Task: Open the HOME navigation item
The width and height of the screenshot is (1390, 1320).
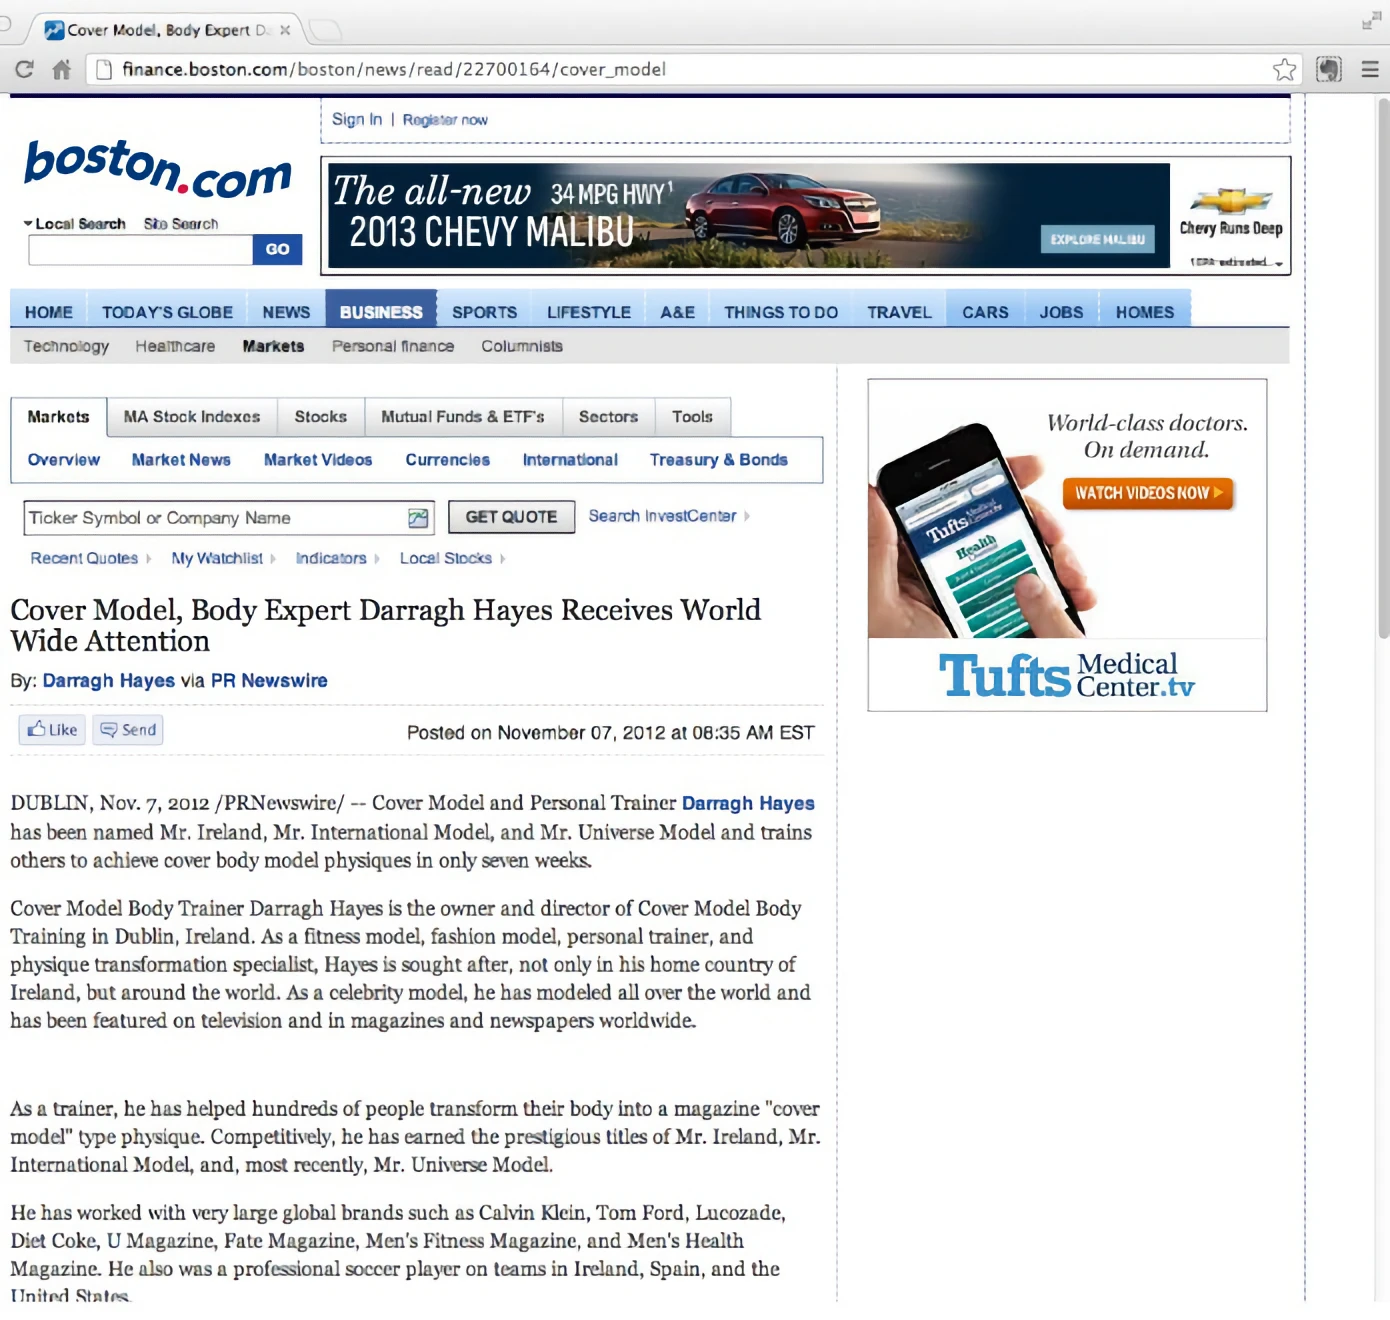Action: (x=49, y=312)
